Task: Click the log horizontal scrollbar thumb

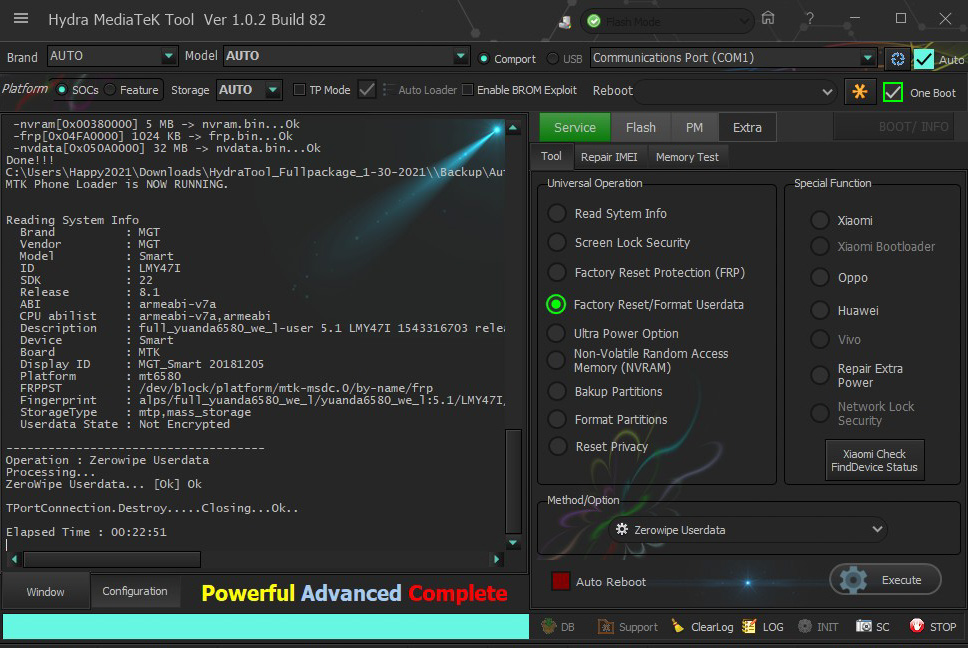Action: 112,559
